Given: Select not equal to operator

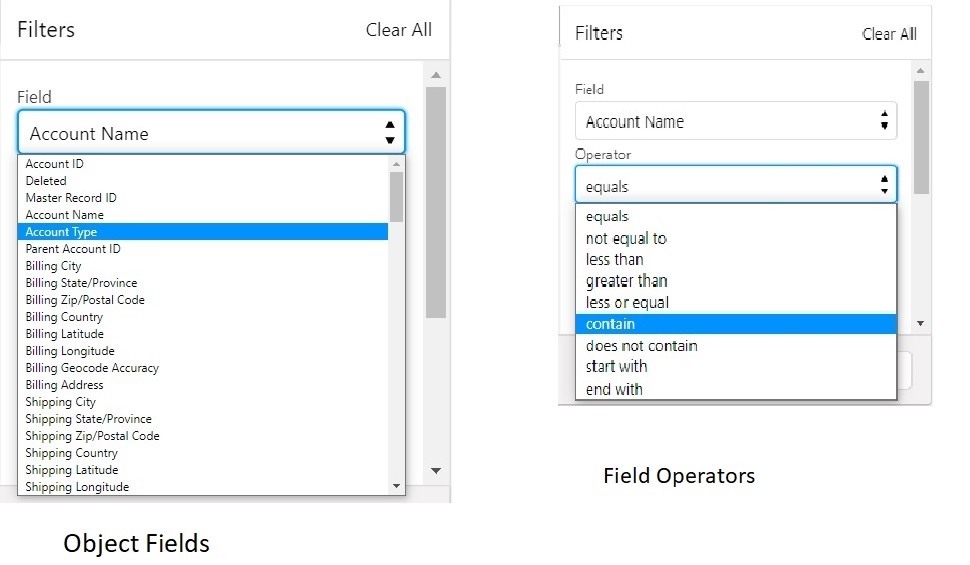Looking at the screenshot, I should [x=736, y=238].
